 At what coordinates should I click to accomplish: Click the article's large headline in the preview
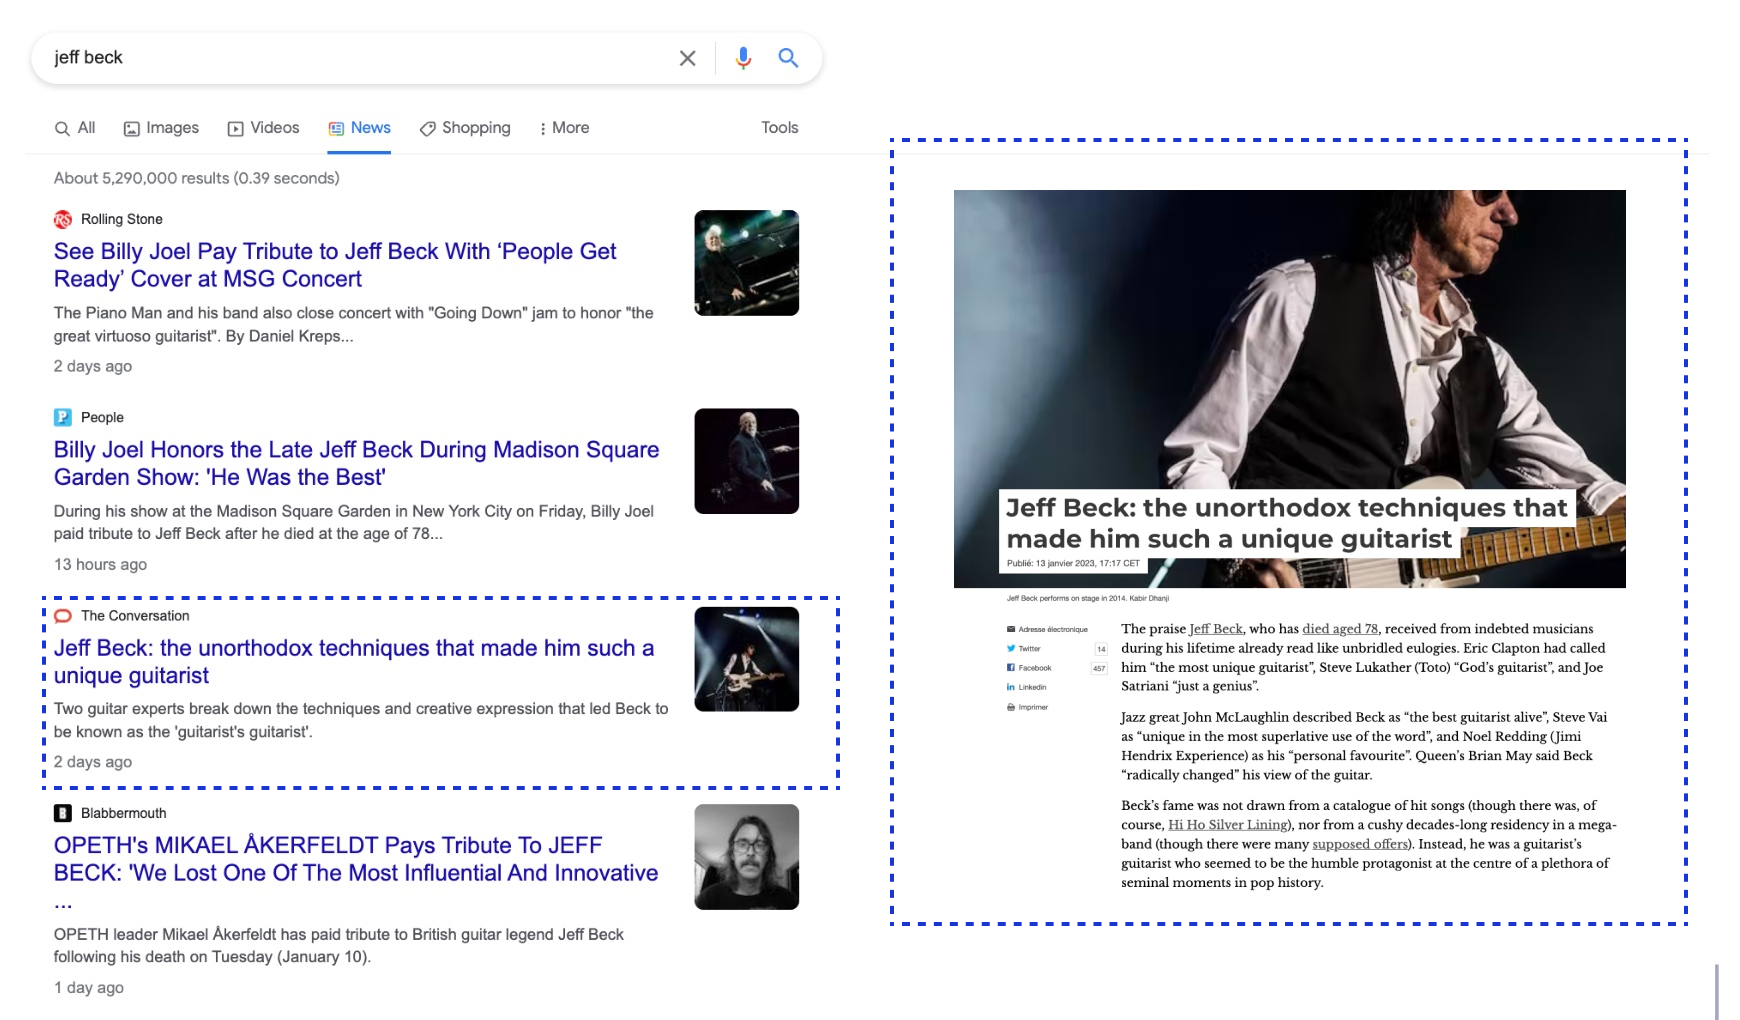click(x=1286, y=523)
